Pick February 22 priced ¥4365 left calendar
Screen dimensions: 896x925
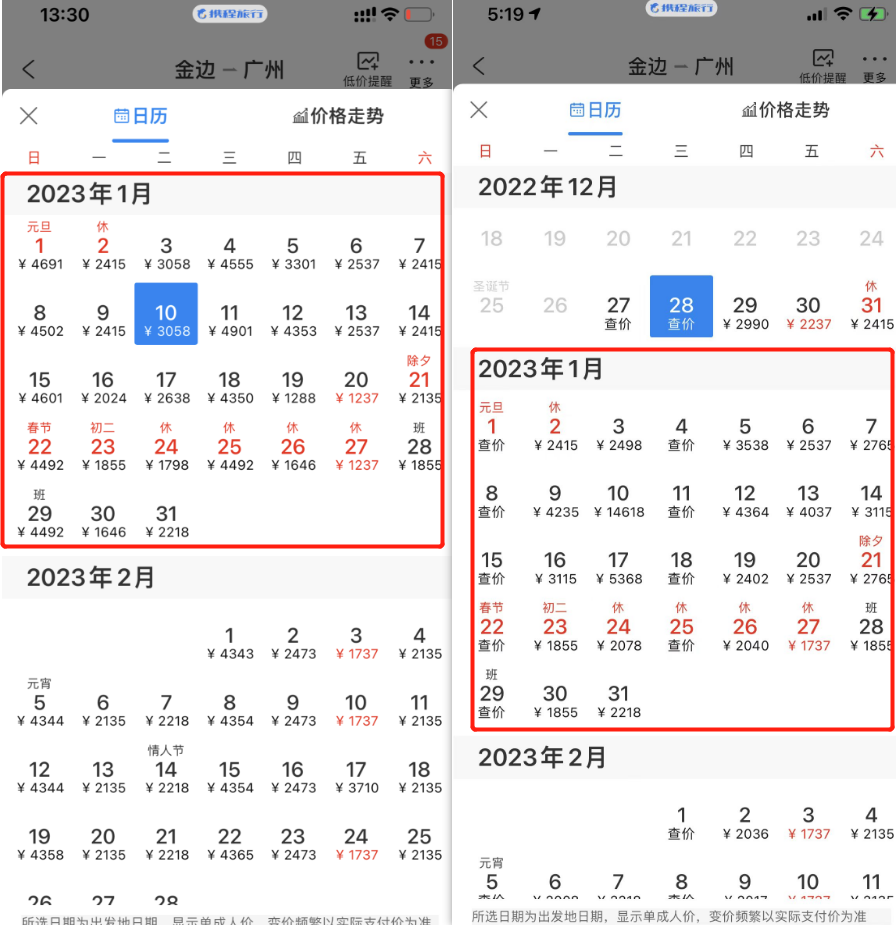pyautogui.click(x=229, y=844)
